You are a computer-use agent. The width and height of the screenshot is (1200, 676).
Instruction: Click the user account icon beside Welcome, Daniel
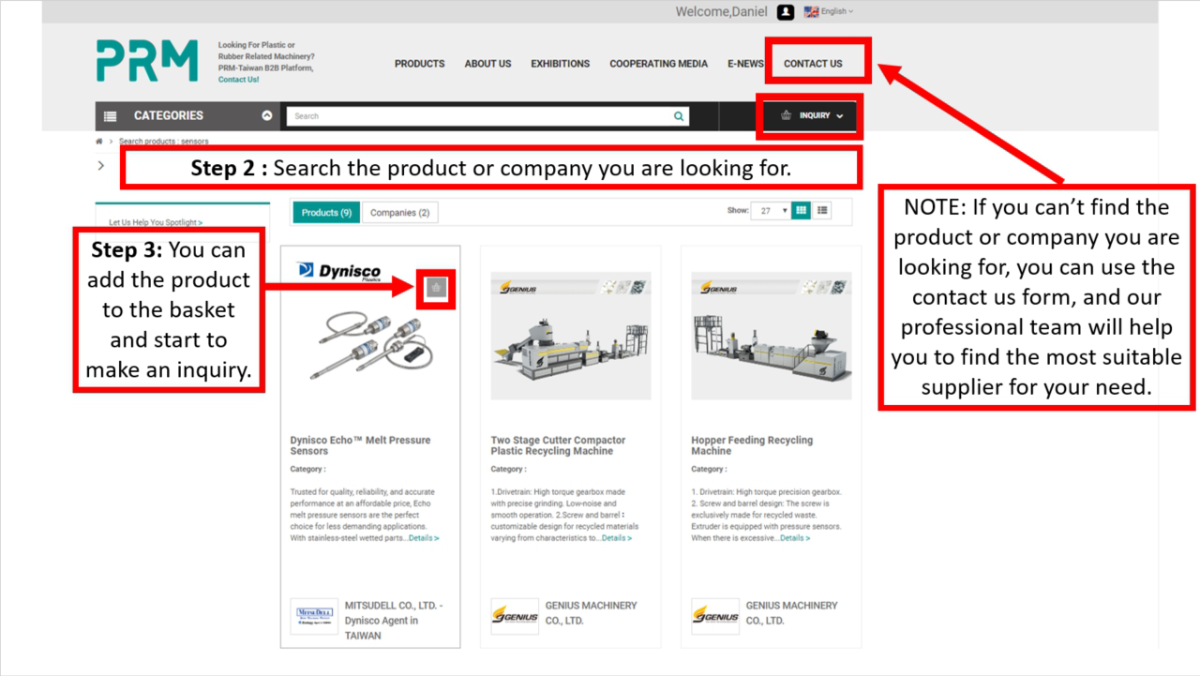(x=786, y=12)
